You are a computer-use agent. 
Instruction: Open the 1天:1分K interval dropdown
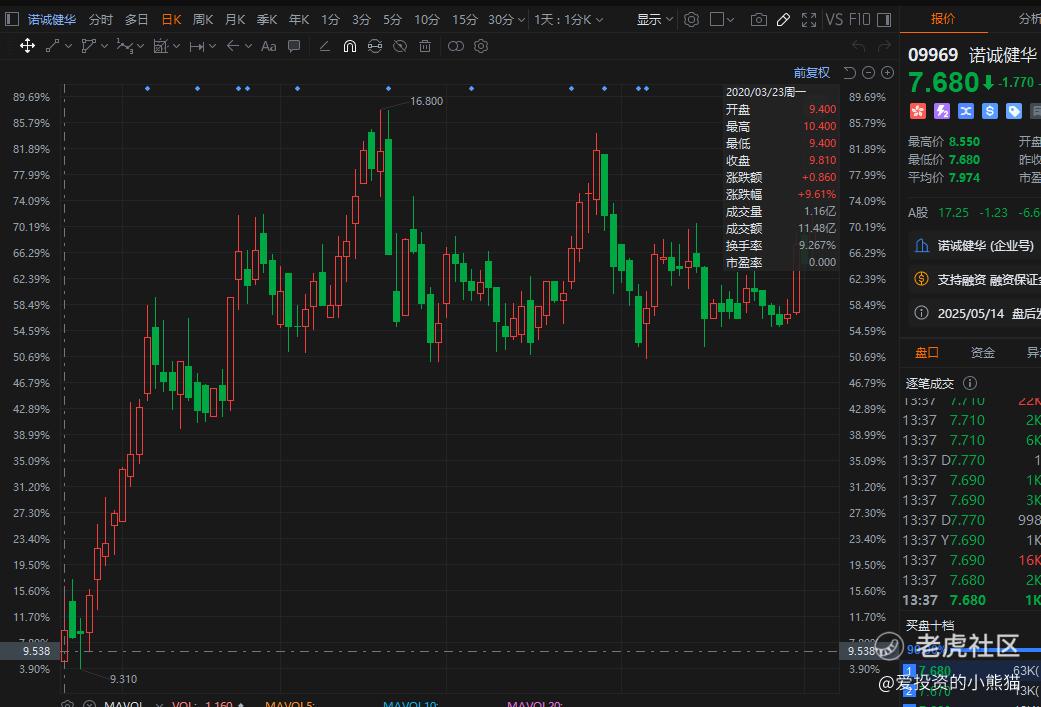tap(568, 19)
